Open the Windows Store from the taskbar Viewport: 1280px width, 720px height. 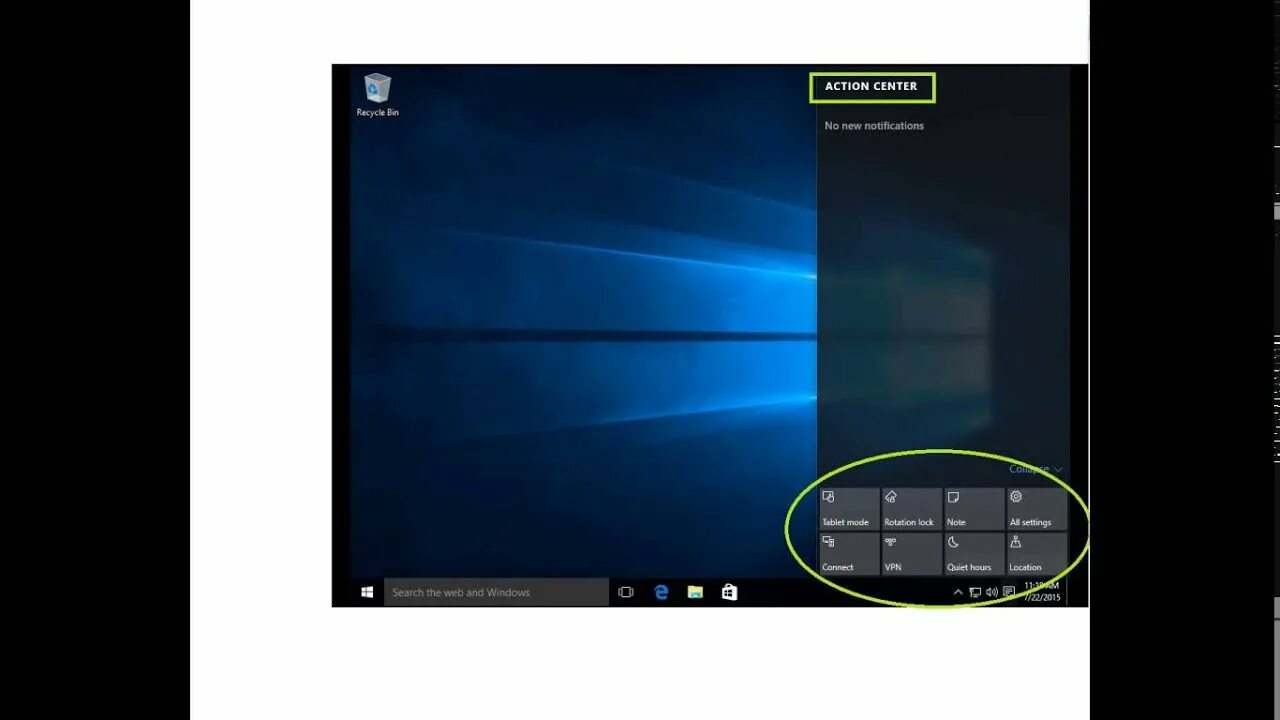coord(729,592)
